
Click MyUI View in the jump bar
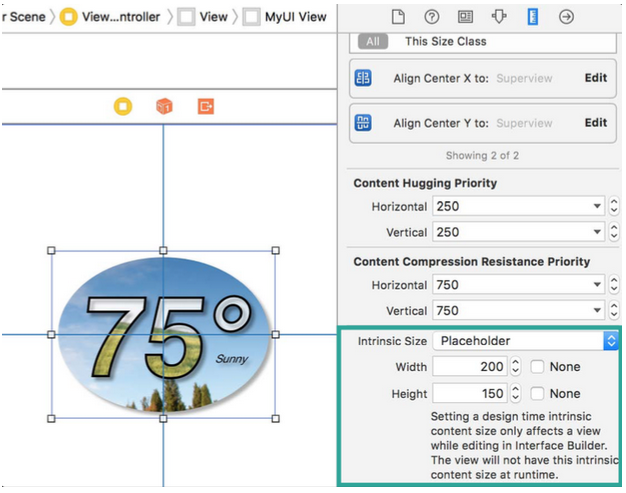[x=295, y=17]
